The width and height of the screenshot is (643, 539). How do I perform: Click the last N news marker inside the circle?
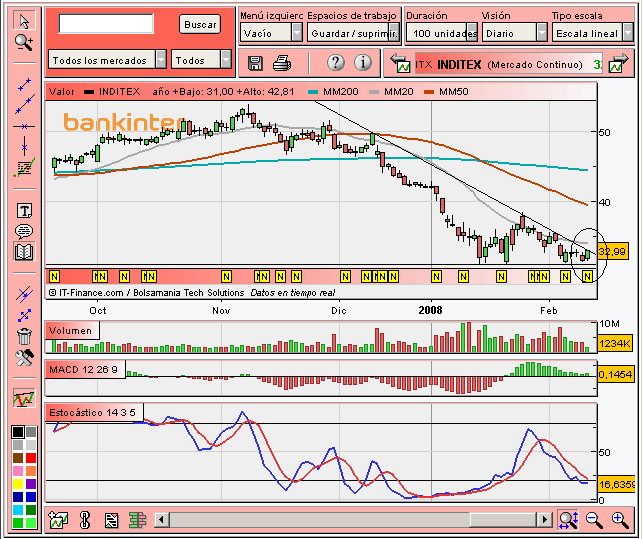click(x=587, y=276)
